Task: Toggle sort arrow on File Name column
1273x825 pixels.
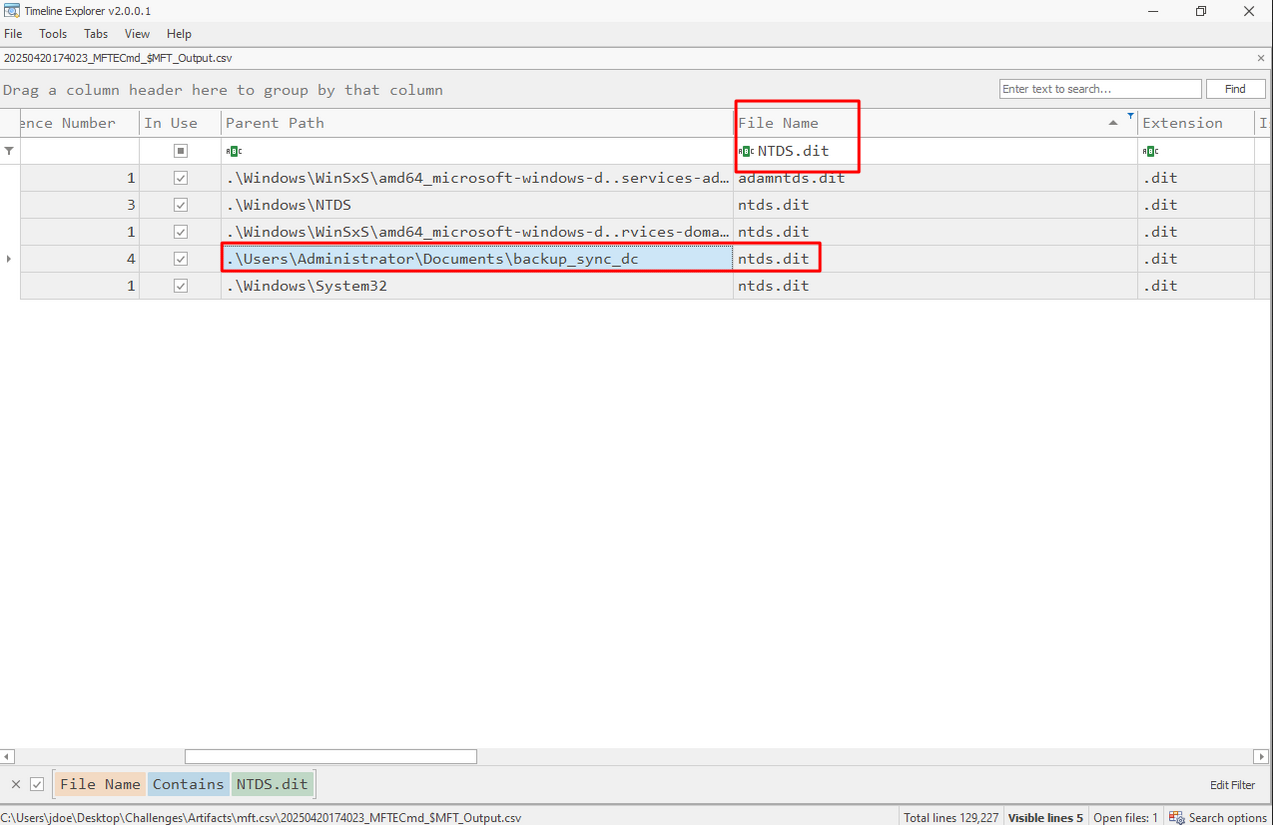Action: pos(1113,123)
